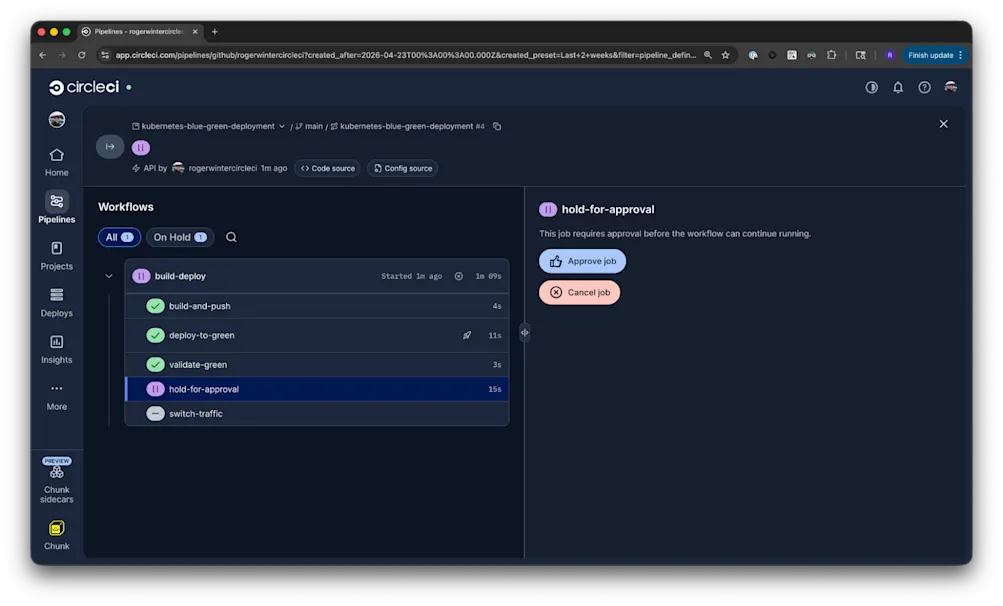1003x606 pixels.
Task: Open the CircleCI logo home link
Action: tap(84, 87)
